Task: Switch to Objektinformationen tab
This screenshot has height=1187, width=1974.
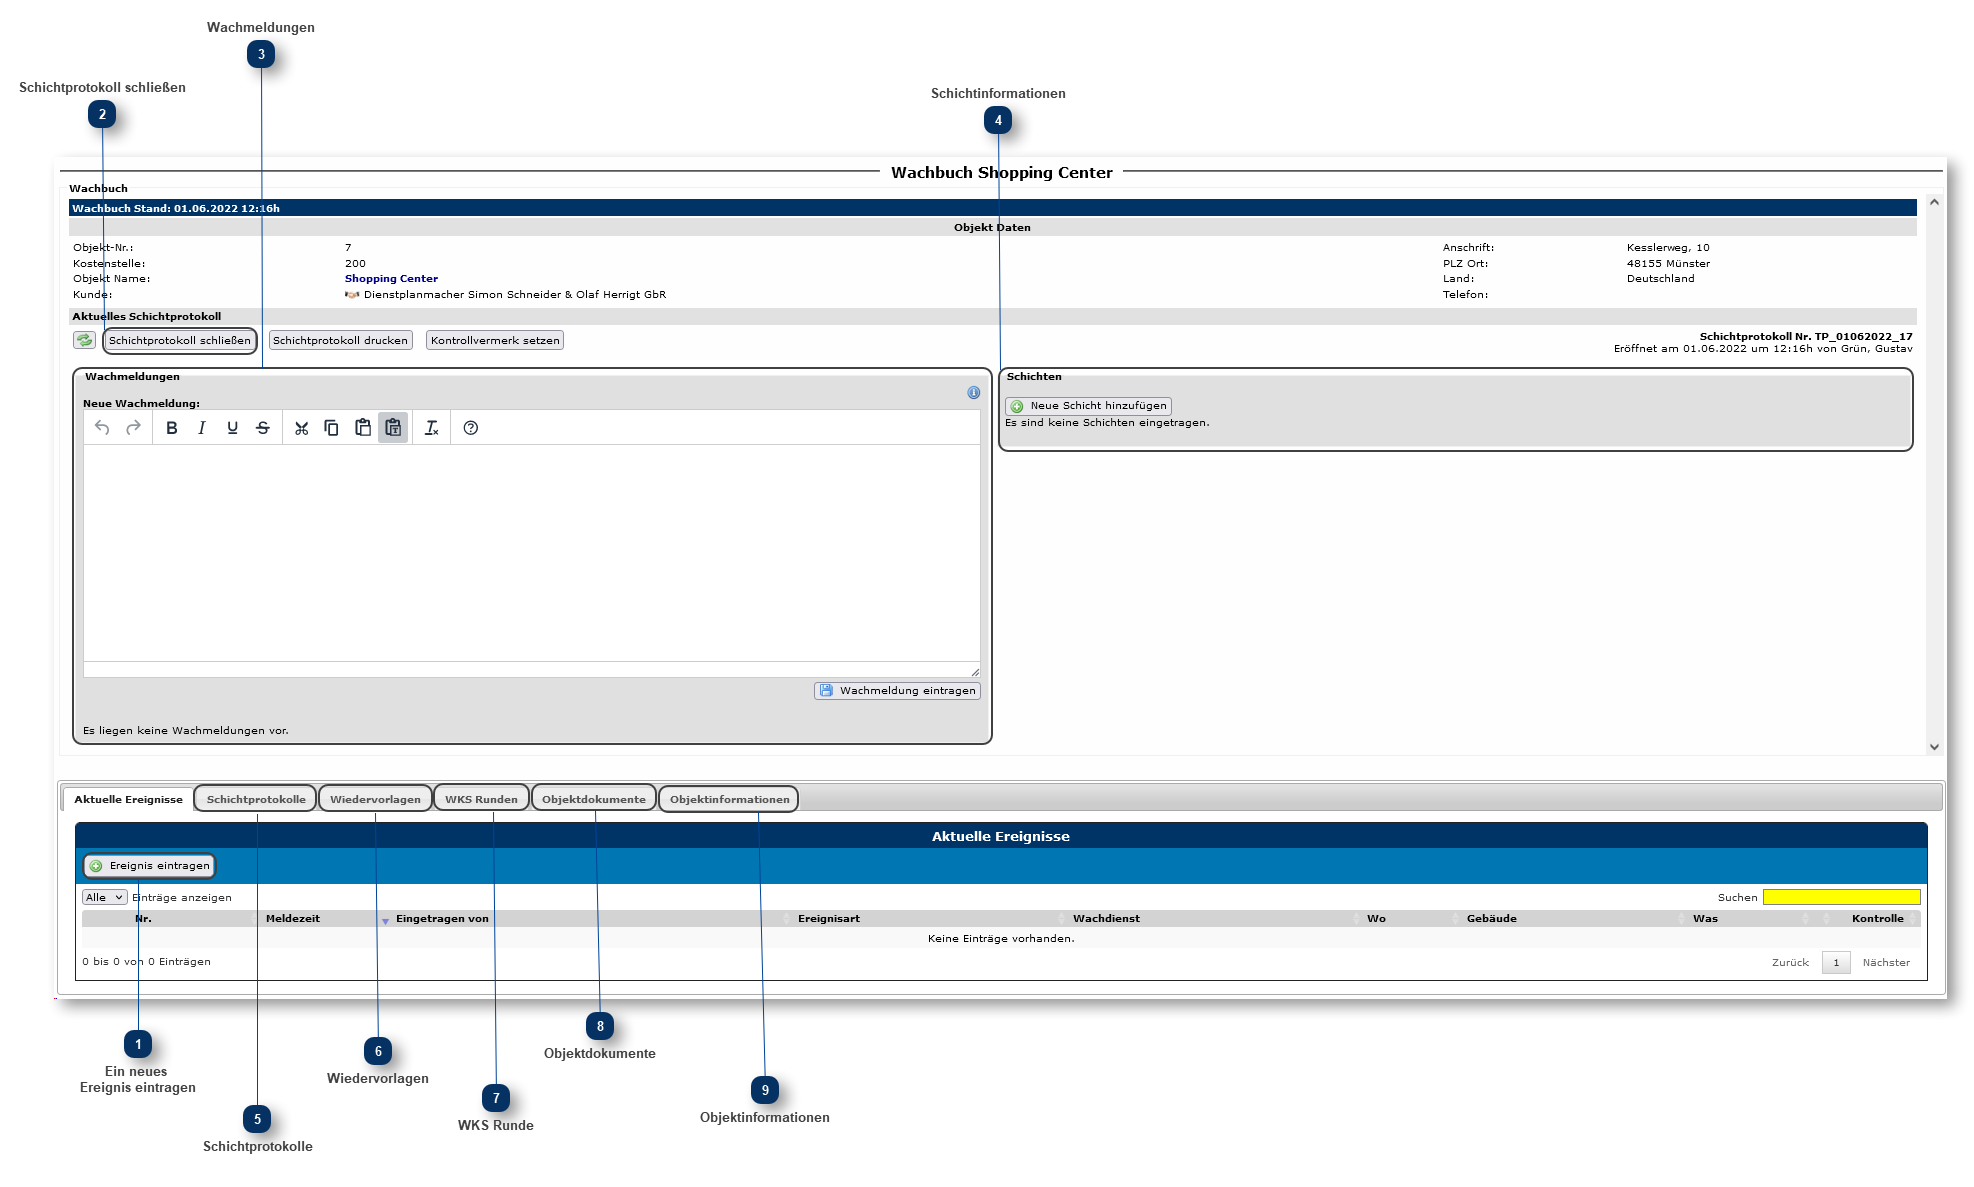Action: tap(730, 799)
